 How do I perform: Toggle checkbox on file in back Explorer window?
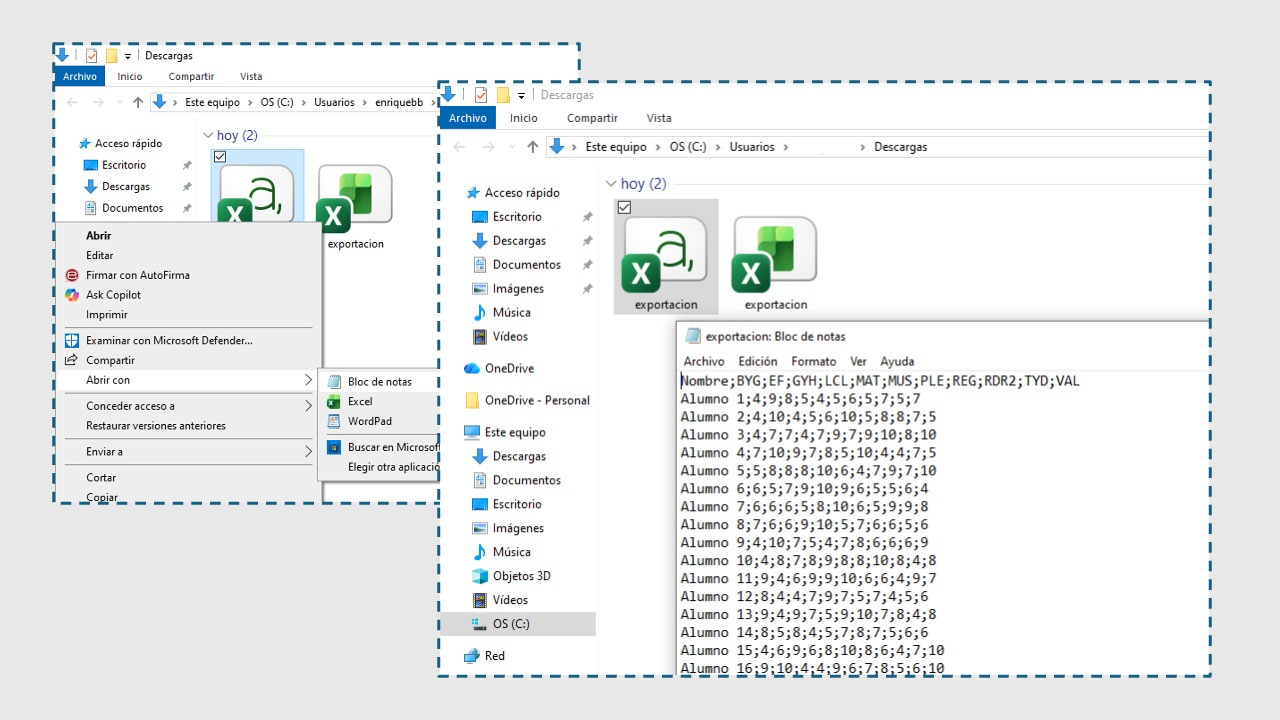220,157
